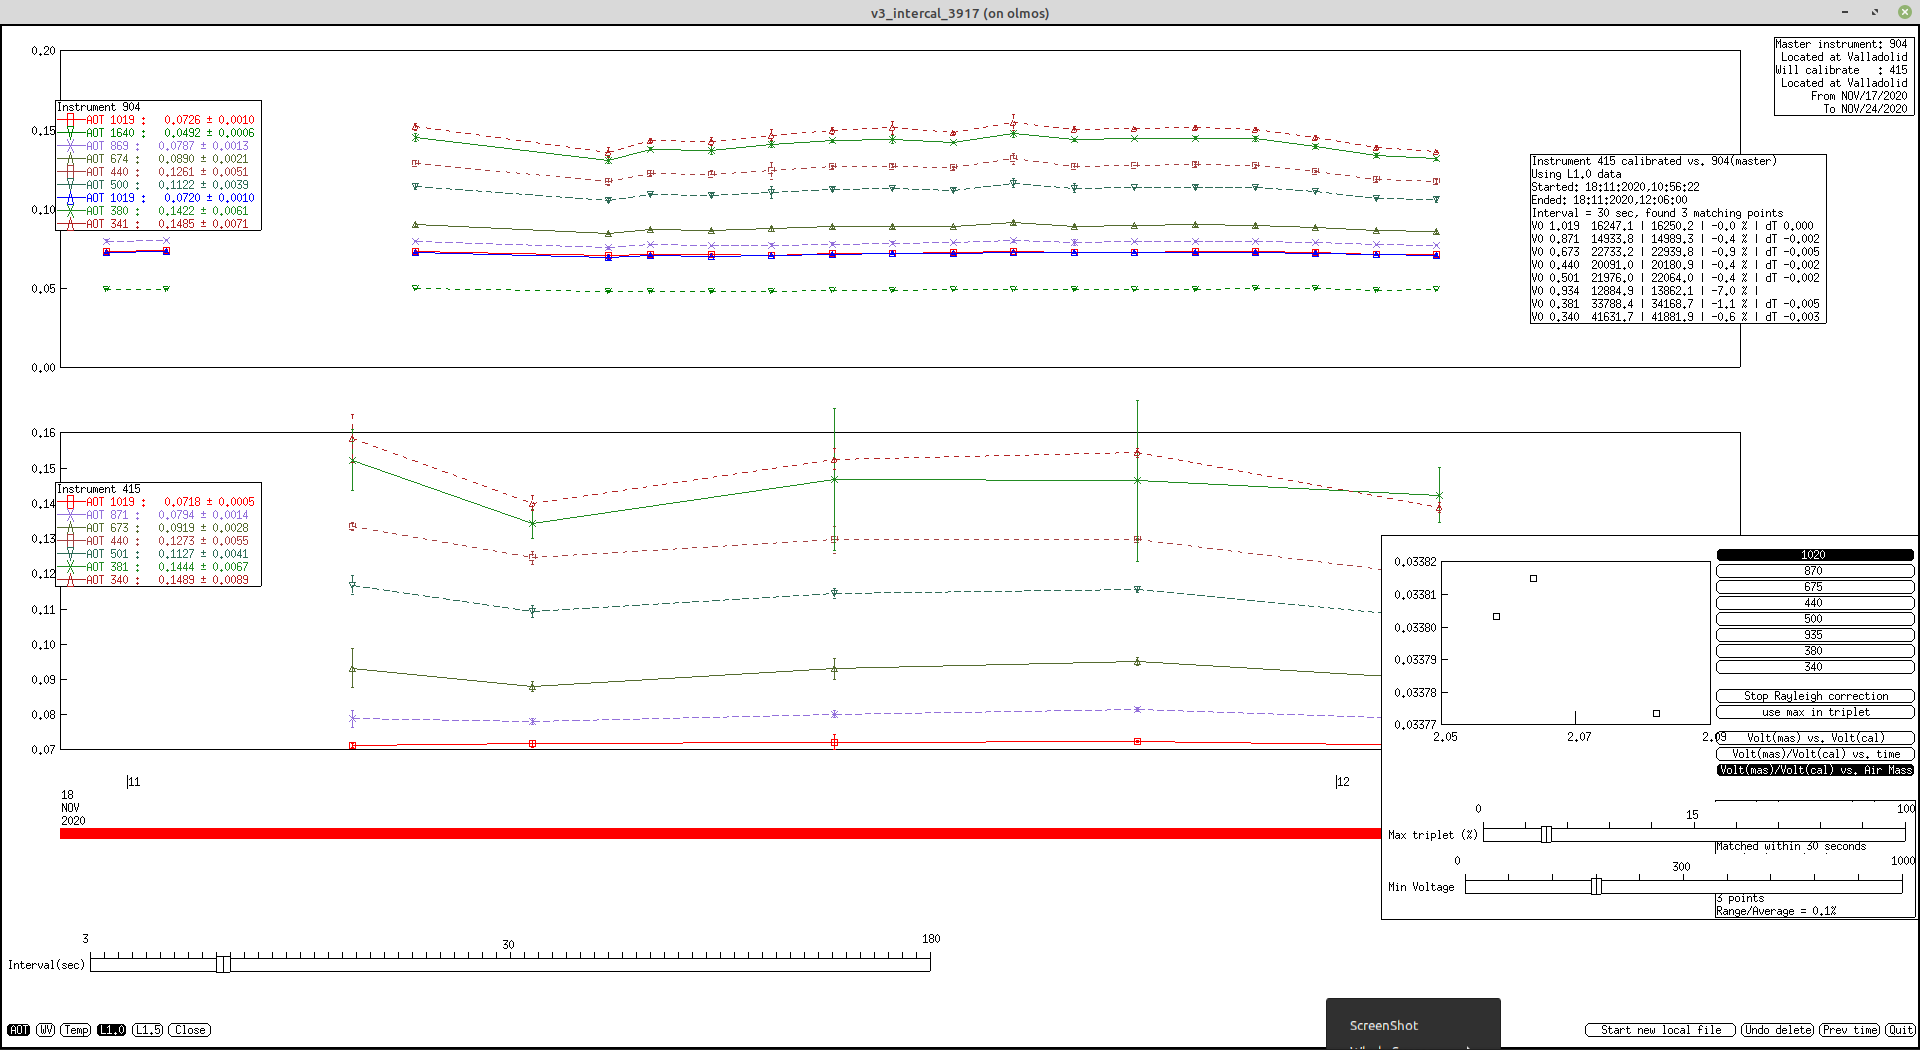The height and width of the screenshot is (1050, 1920).
Task: Go to Prev time
Action: (x=1849, y=1030)
